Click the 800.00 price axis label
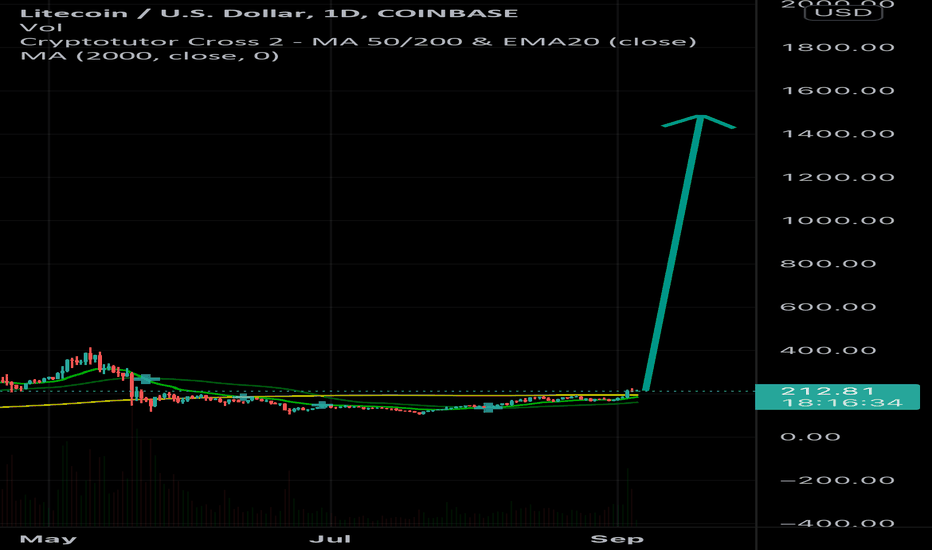This screenshot has width=932, height=550. tap(828, 263)
